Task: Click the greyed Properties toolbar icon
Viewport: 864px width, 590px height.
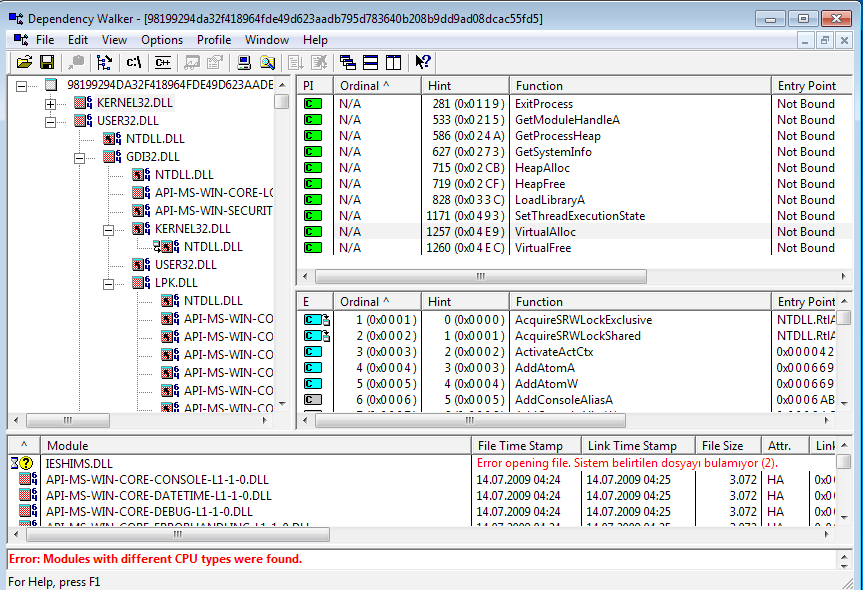Action: click(x=214, y=62)
